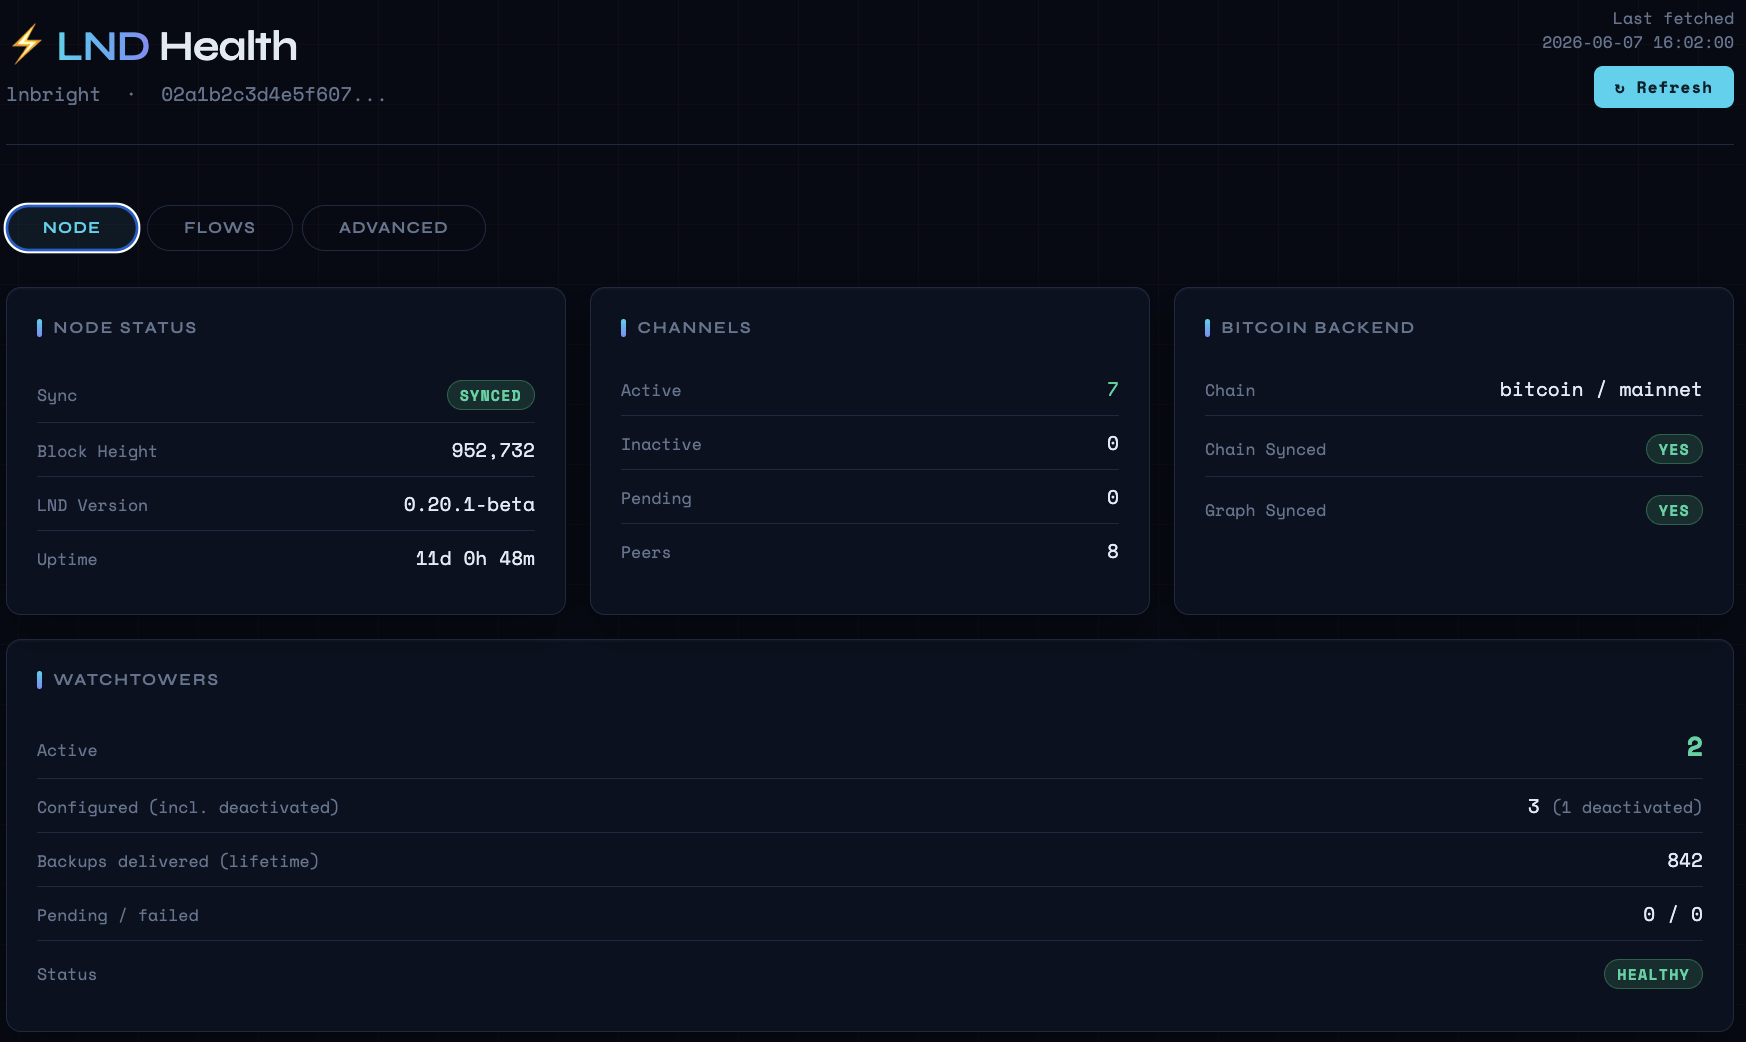Click the Configured (incl. deactivated) label
Image resolution: width=1746 pixels, height=1042 pixels.
click(x=188, y=807)
